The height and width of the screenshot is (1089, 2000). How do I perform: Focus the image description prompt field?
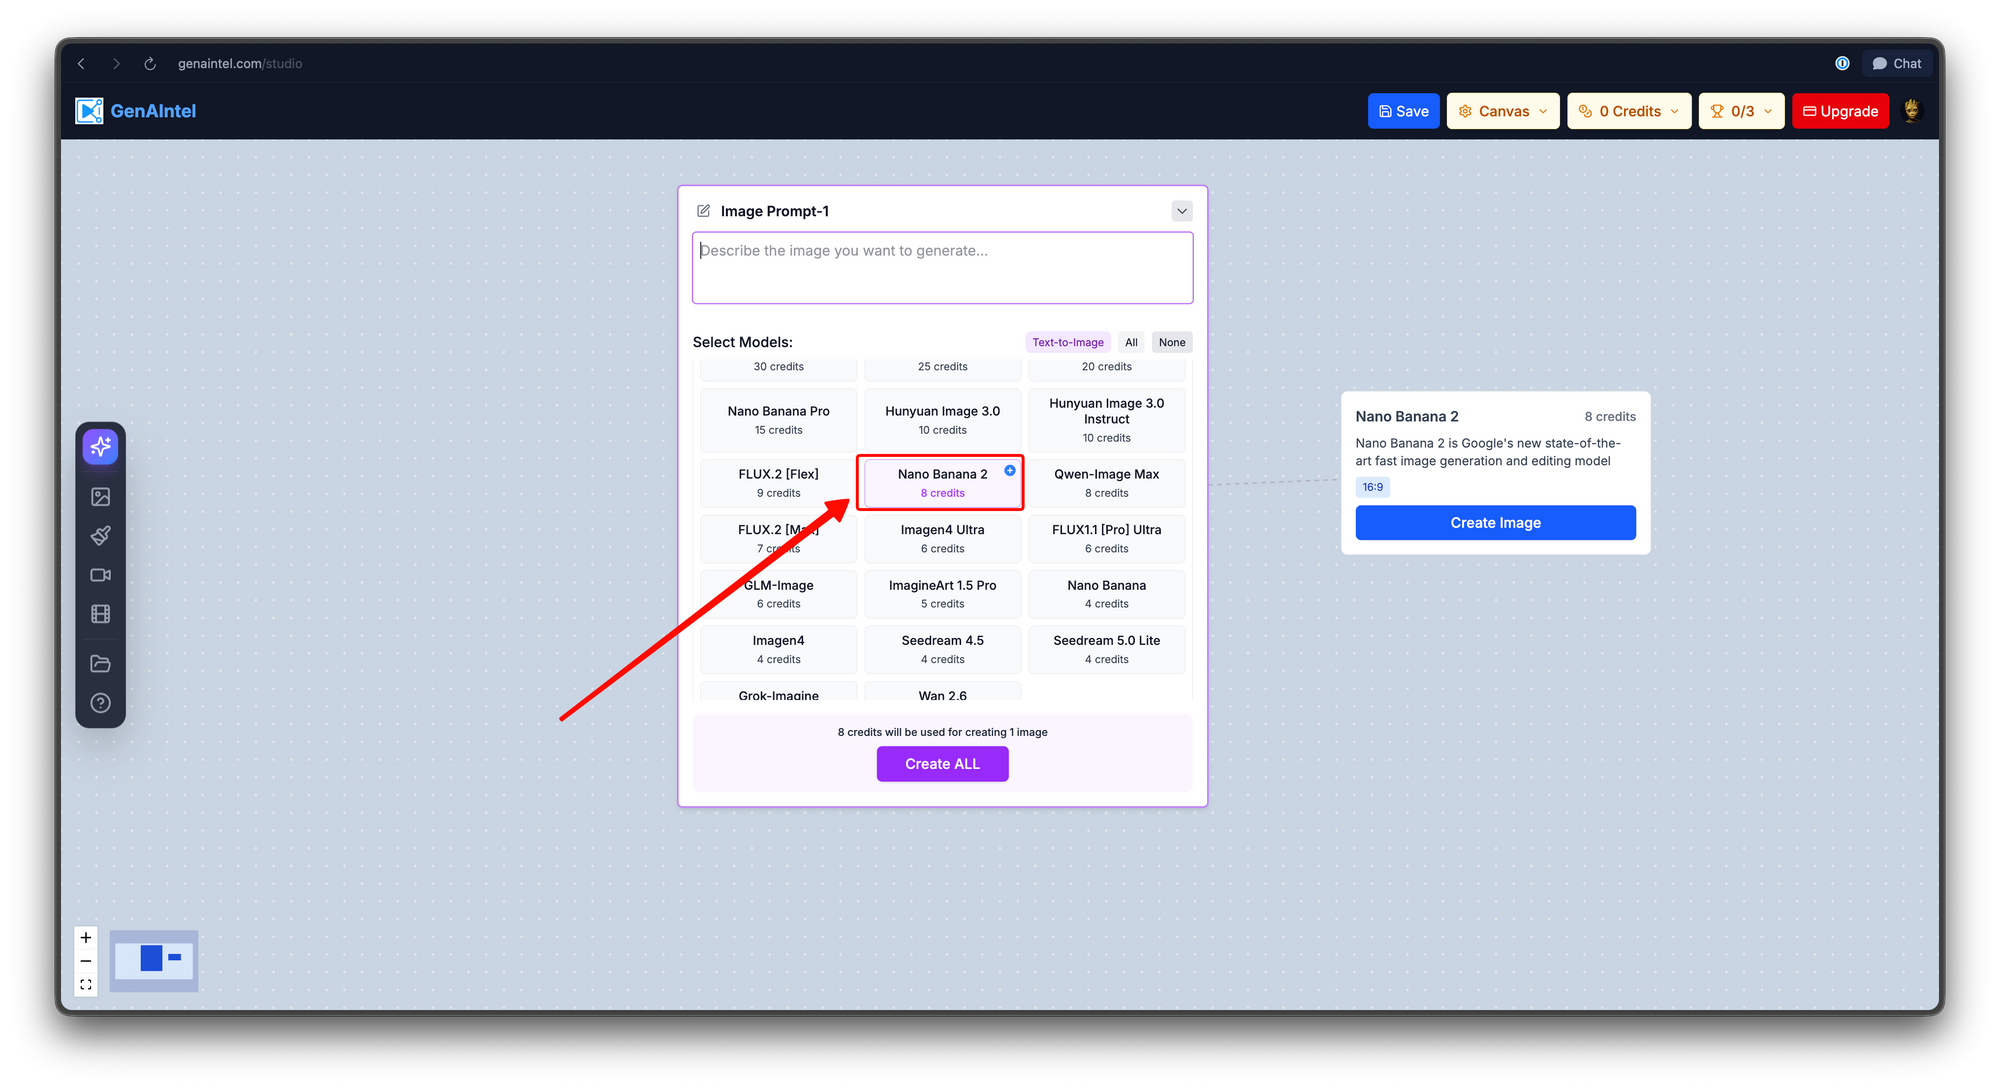pos(943,268)
